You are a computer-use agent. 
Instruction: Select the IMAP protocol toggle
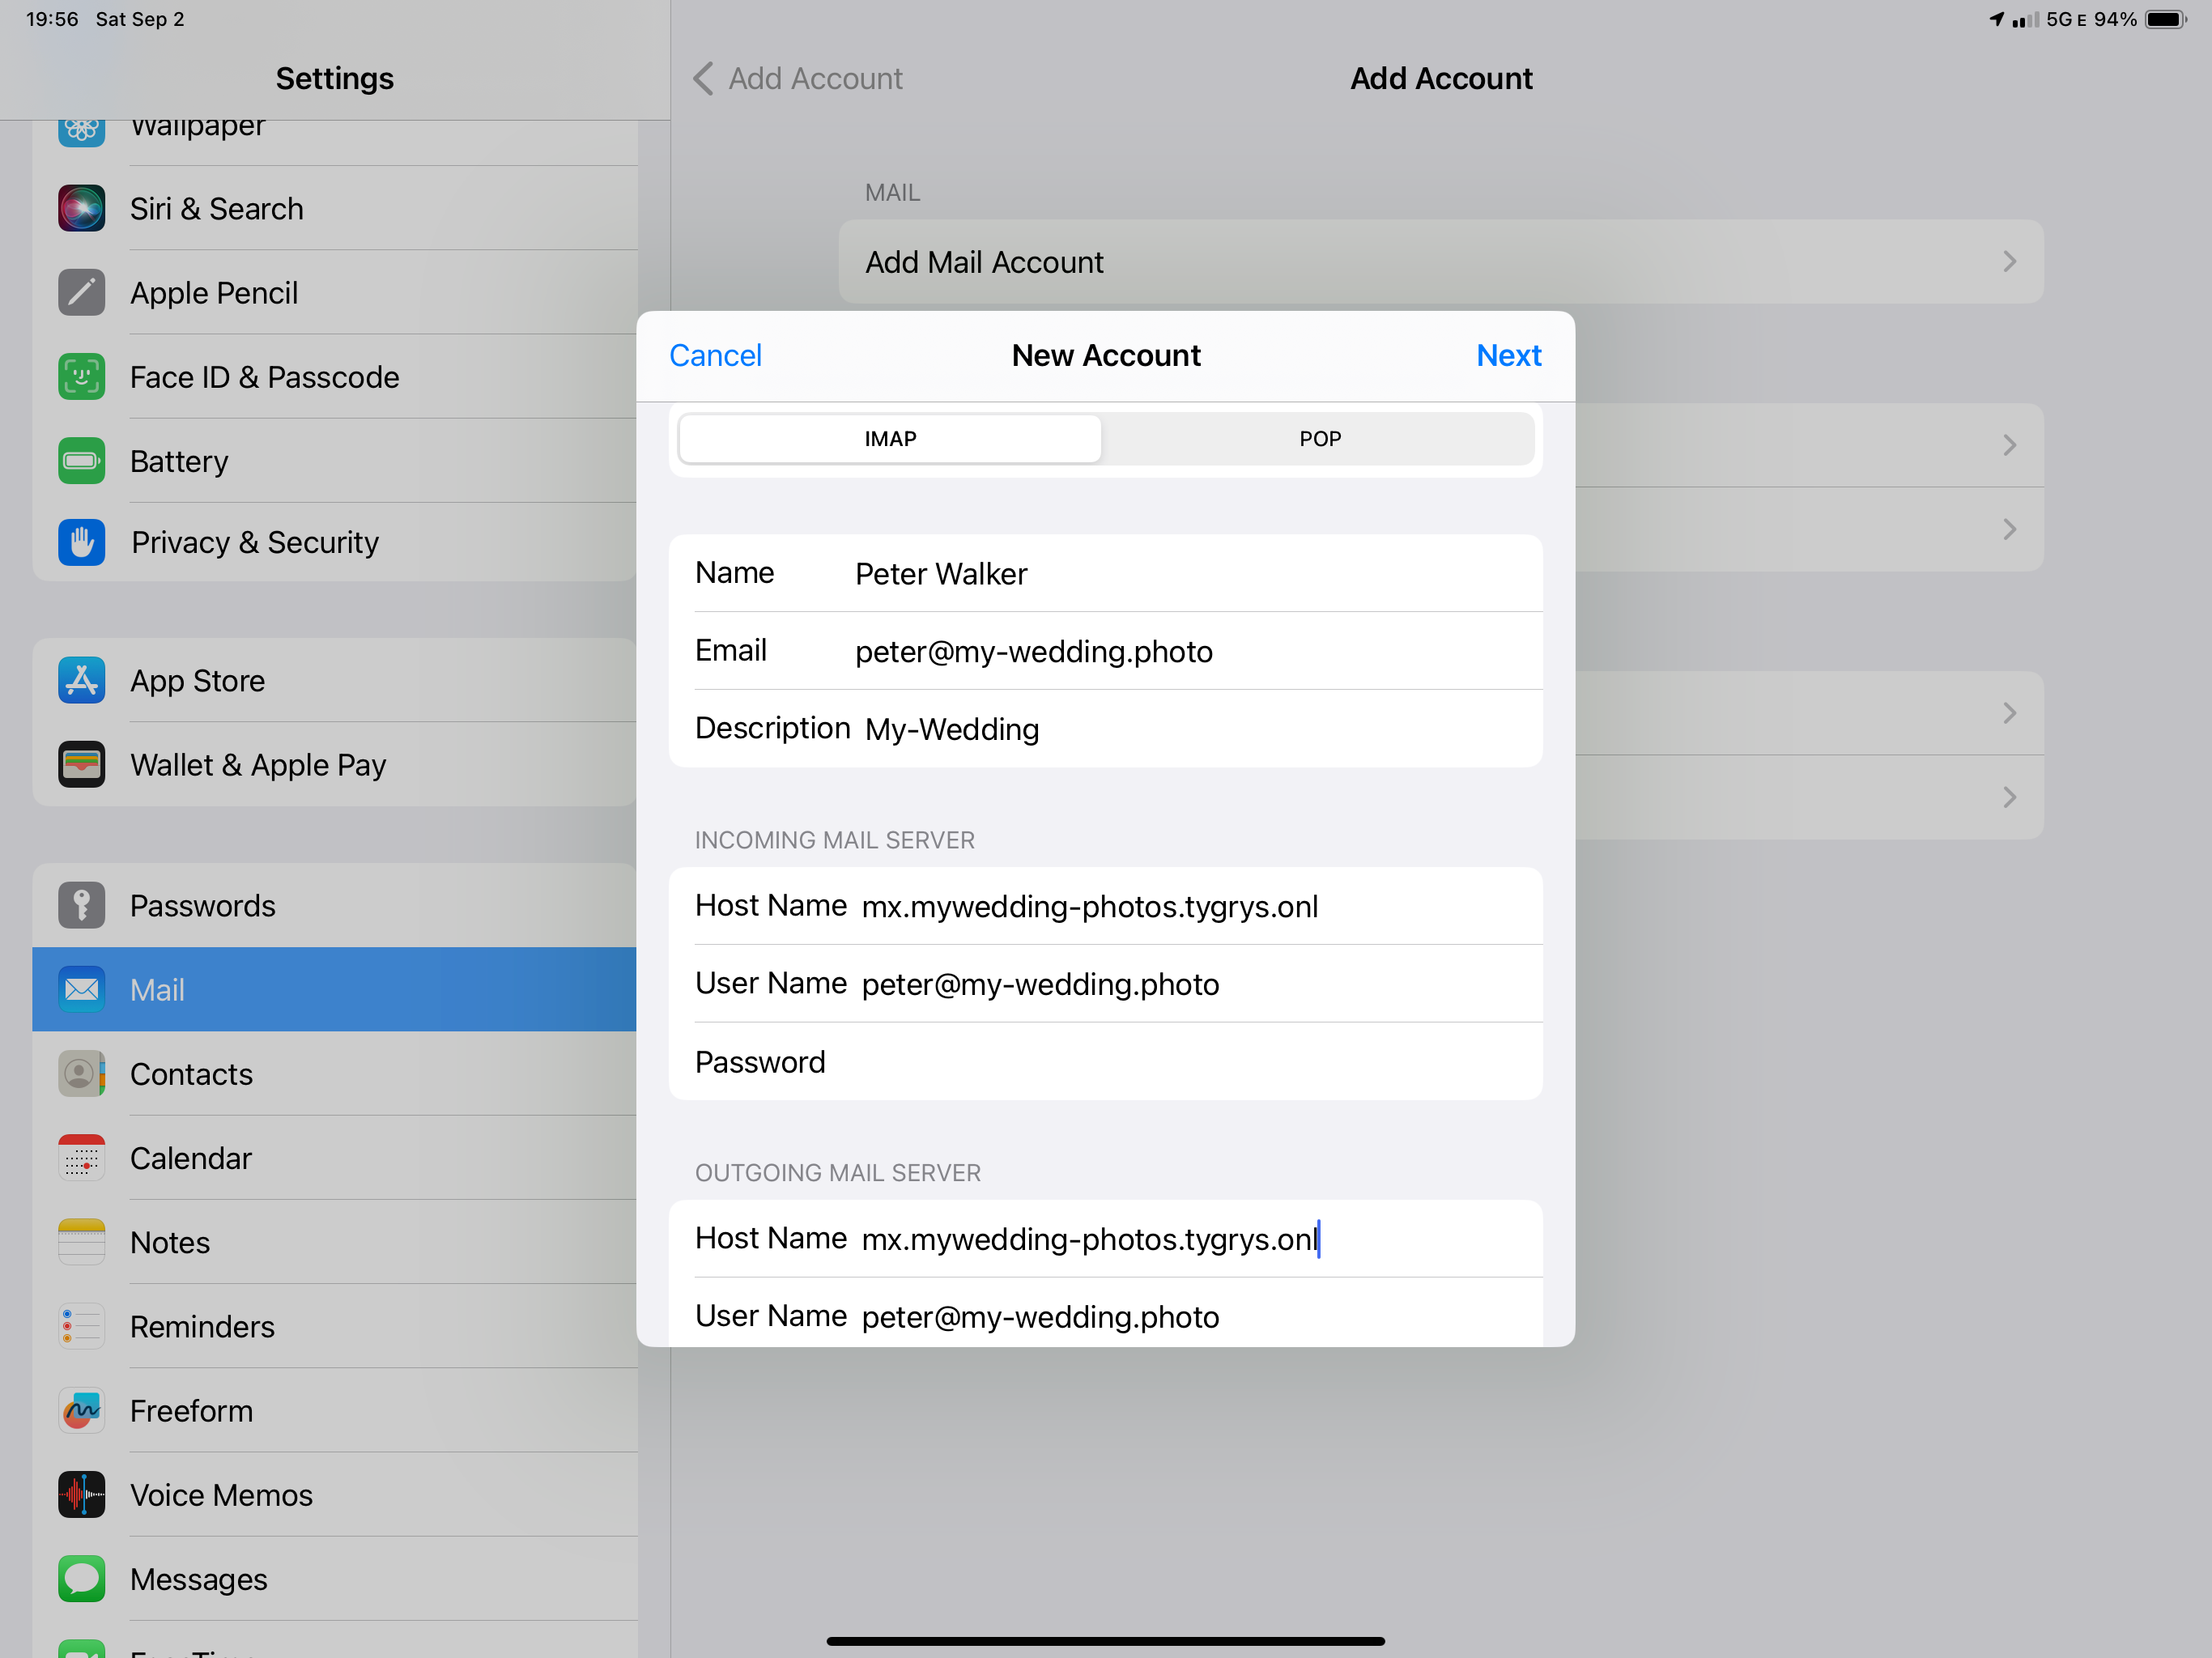pos(888,437)
